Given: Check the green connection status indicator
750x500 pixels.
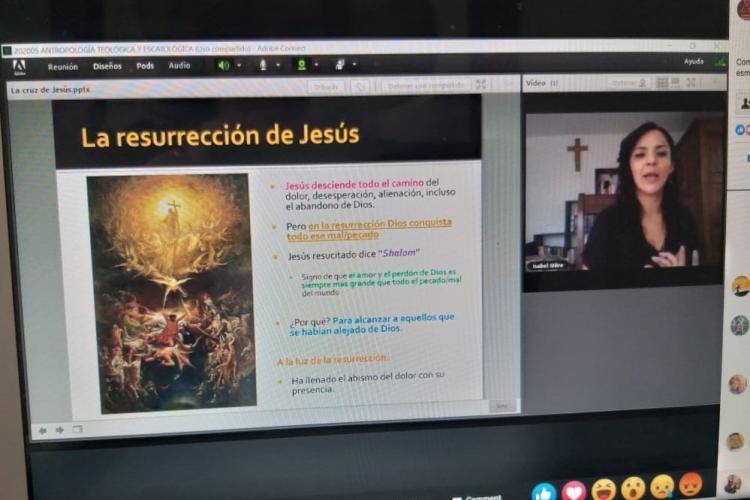Looking at the screenshot, I should tap(720, 61).
